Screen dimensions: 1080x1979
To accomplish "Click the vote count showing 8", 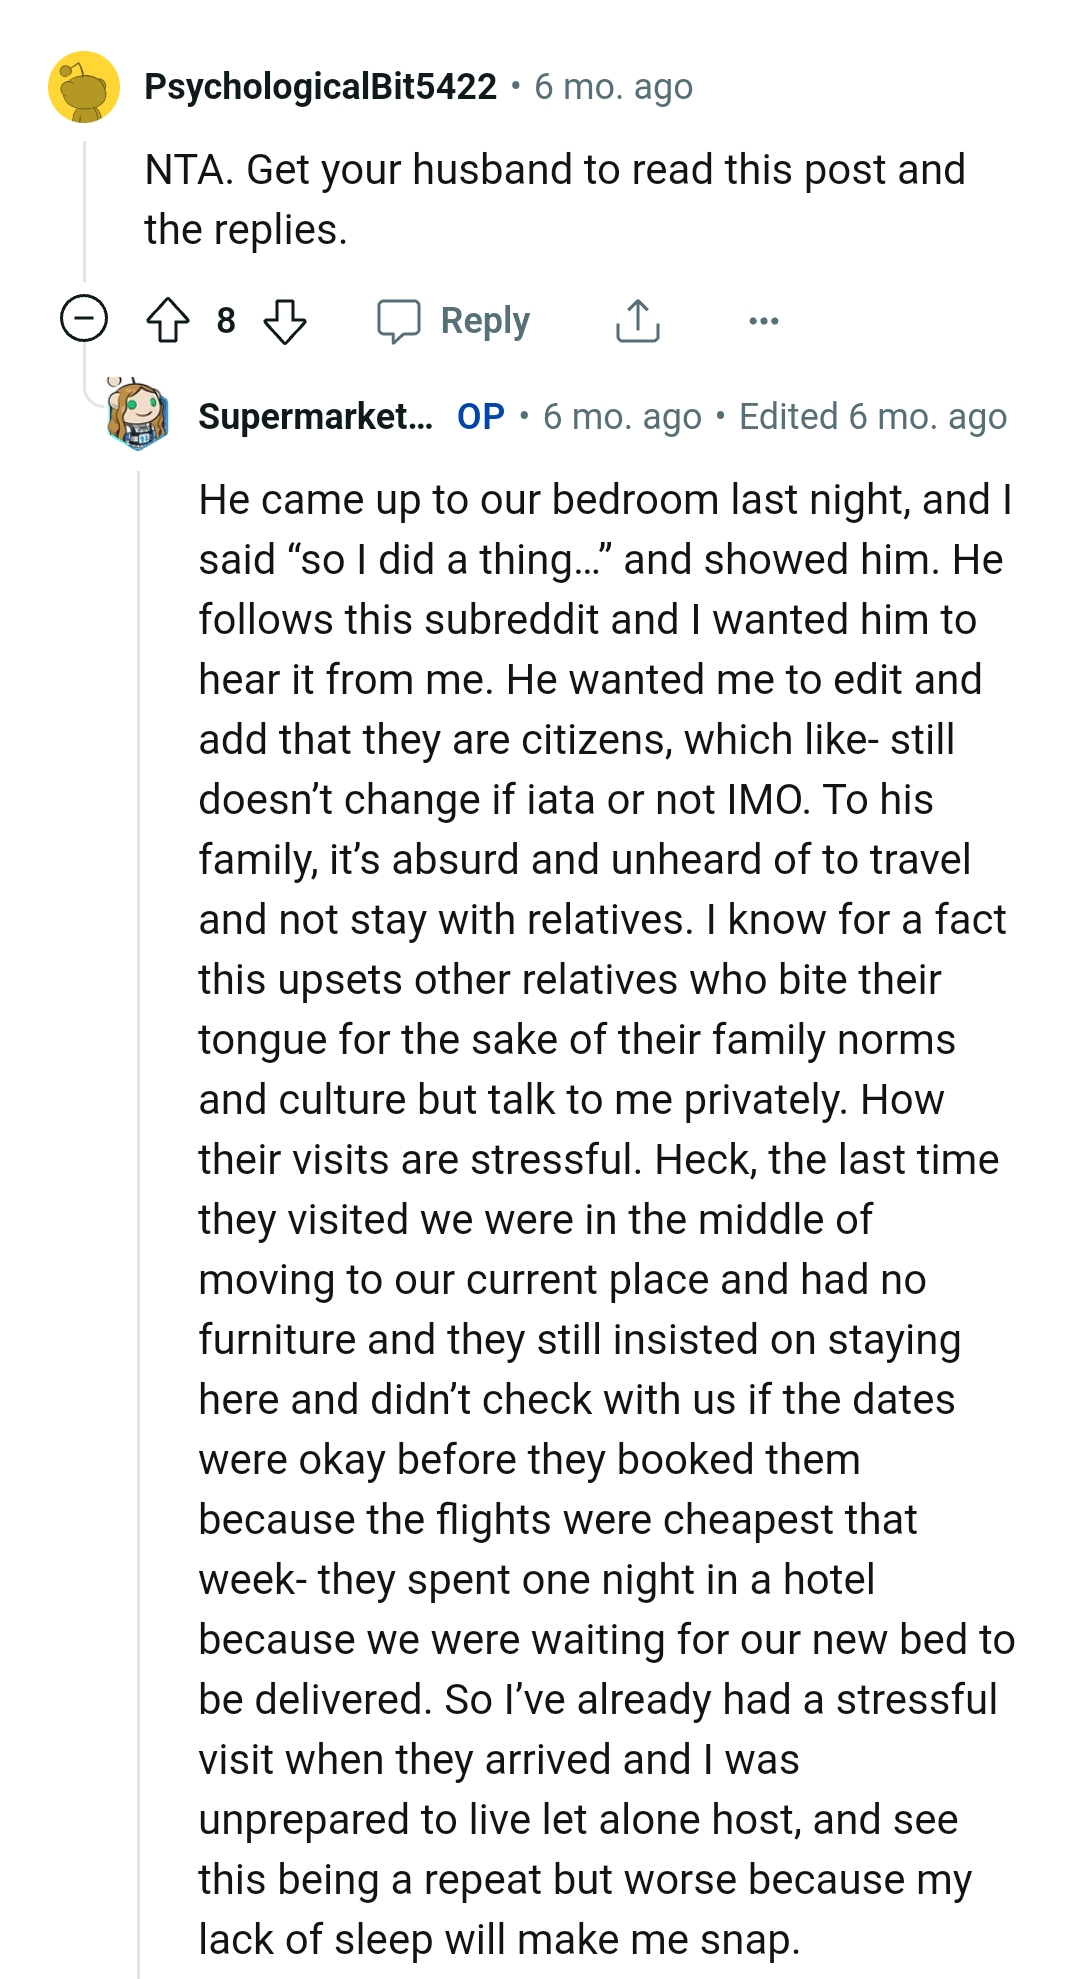I will [x=226, y=321].
